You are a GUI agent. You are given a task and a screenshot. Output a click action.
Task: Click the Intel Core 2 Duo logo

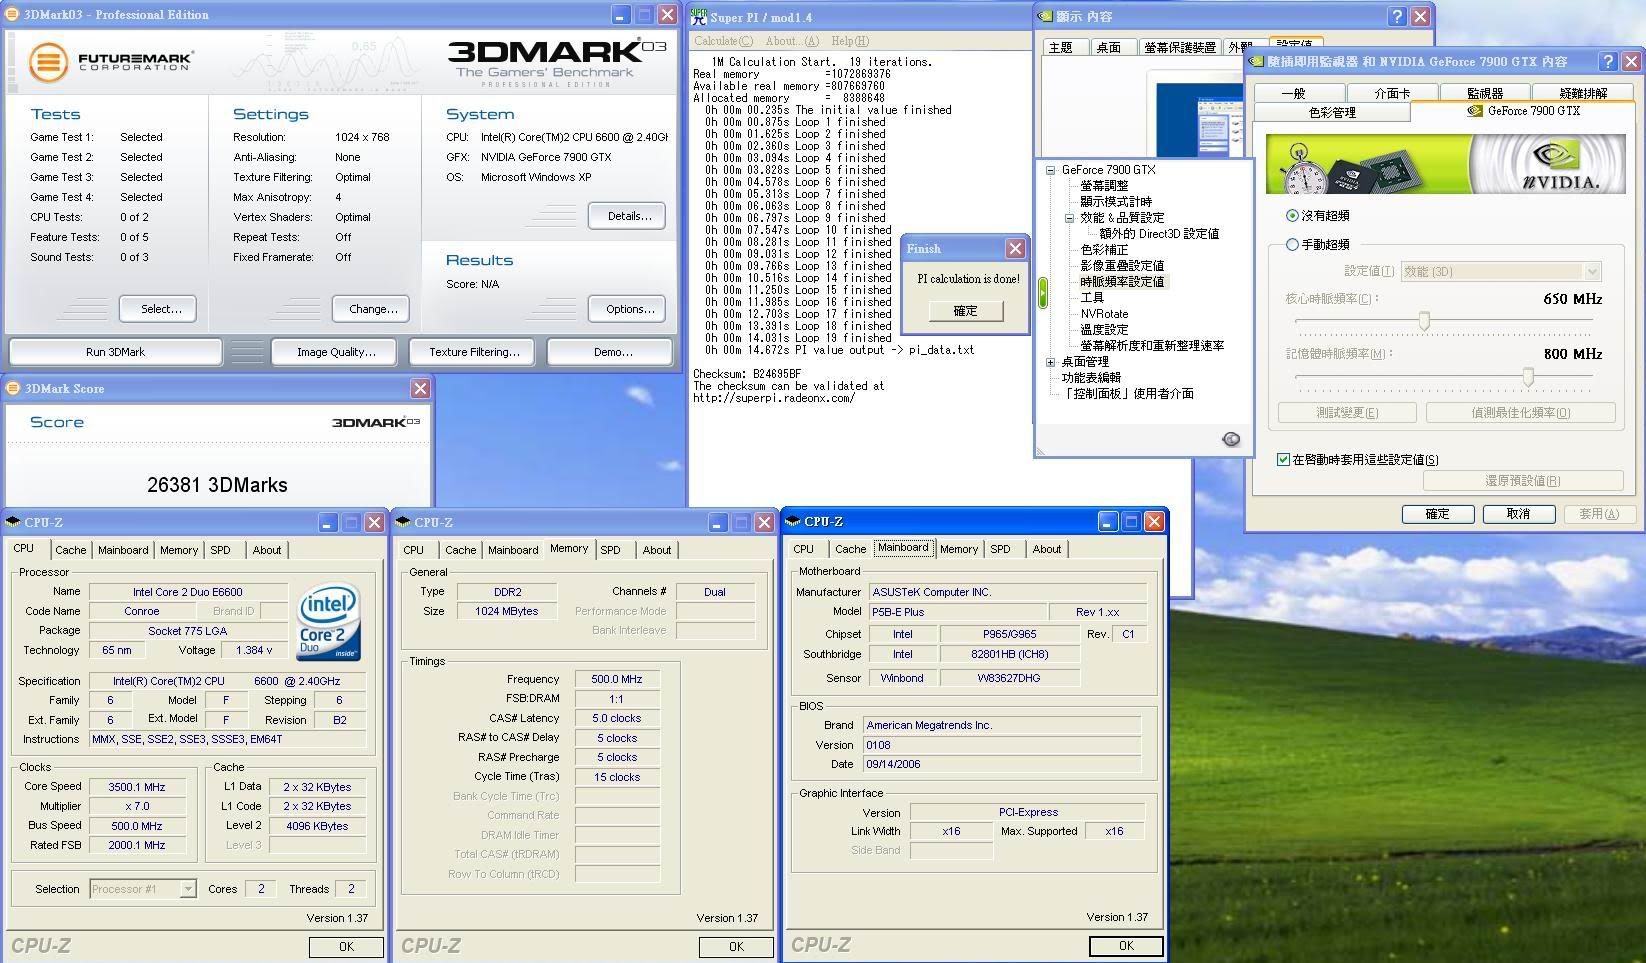(x=329, y=623)
